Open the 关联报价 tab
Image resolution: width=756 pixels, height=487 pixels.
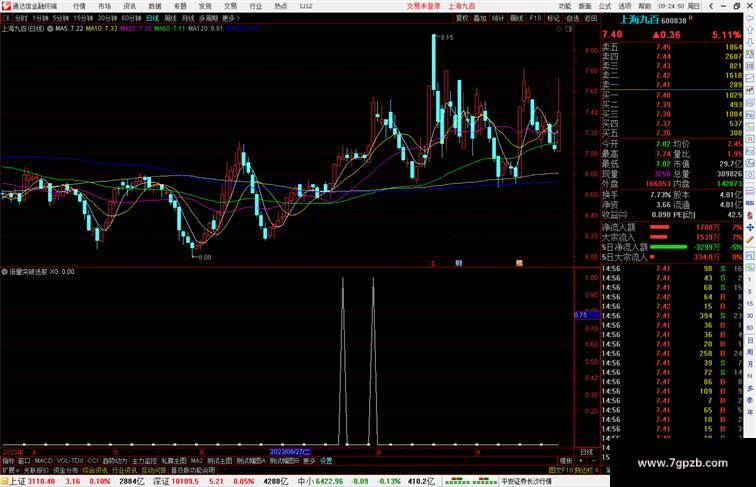tap(36, 470)
